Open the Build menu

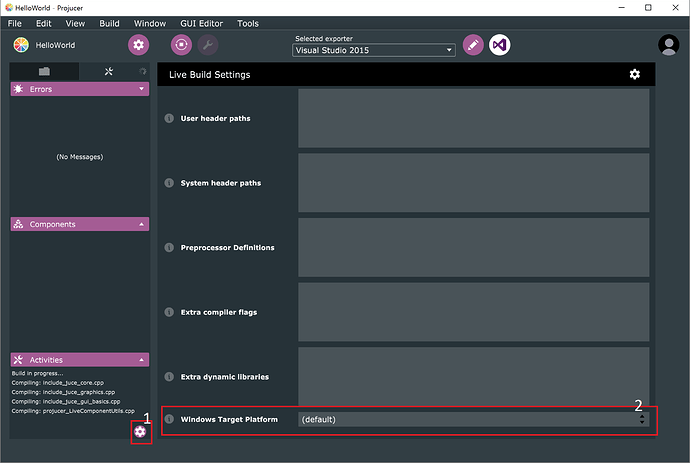(109, 23)
